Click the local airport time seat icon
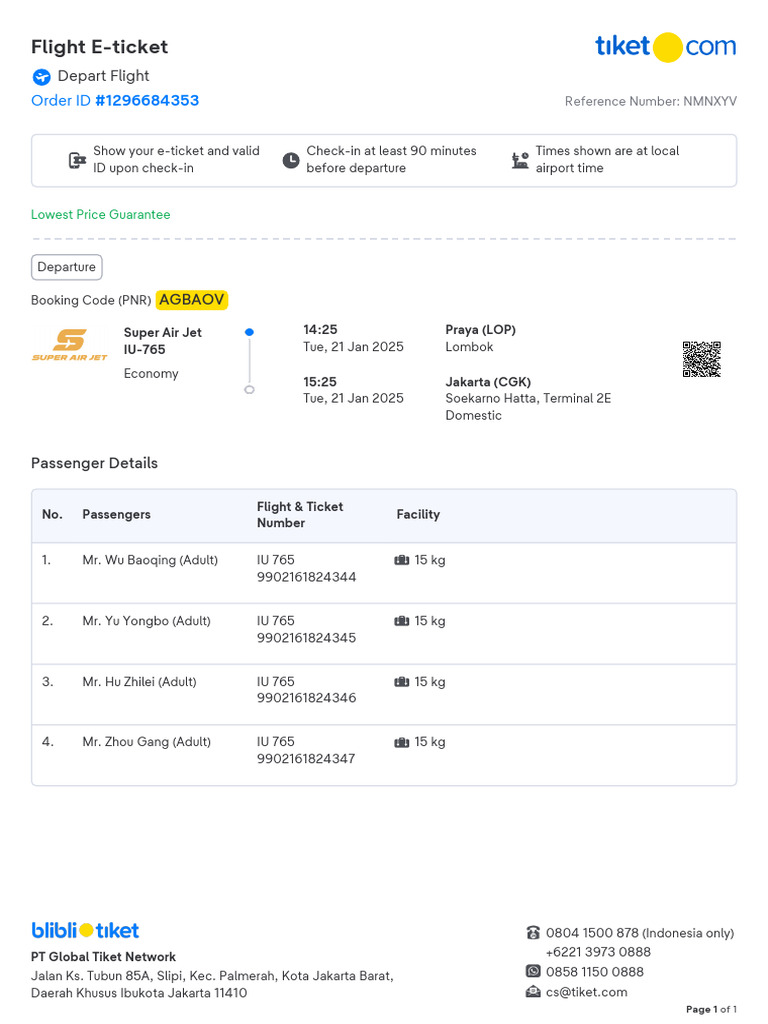This screenshot has height=1024, width=768. click(520, 160)
